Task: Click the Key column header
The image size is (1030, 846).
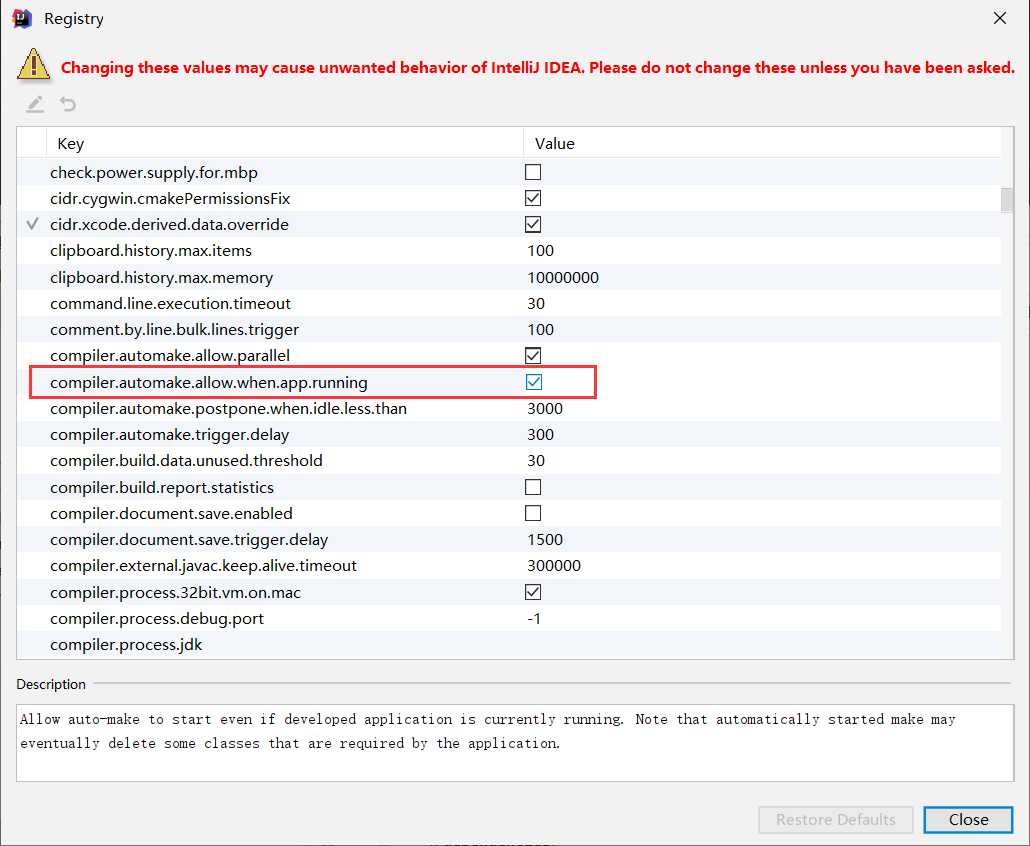Action: click(284, 143)
